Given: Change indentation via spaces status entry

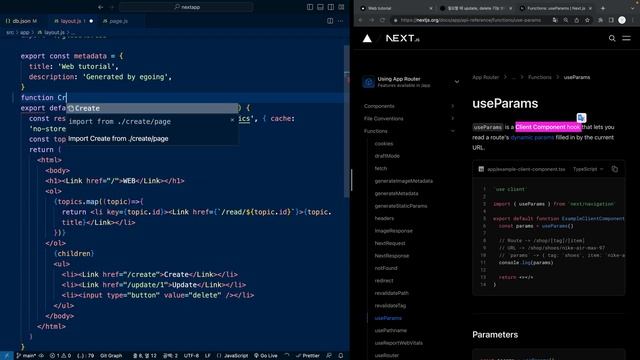Looking at the screenshot, I should coord(170,356).
